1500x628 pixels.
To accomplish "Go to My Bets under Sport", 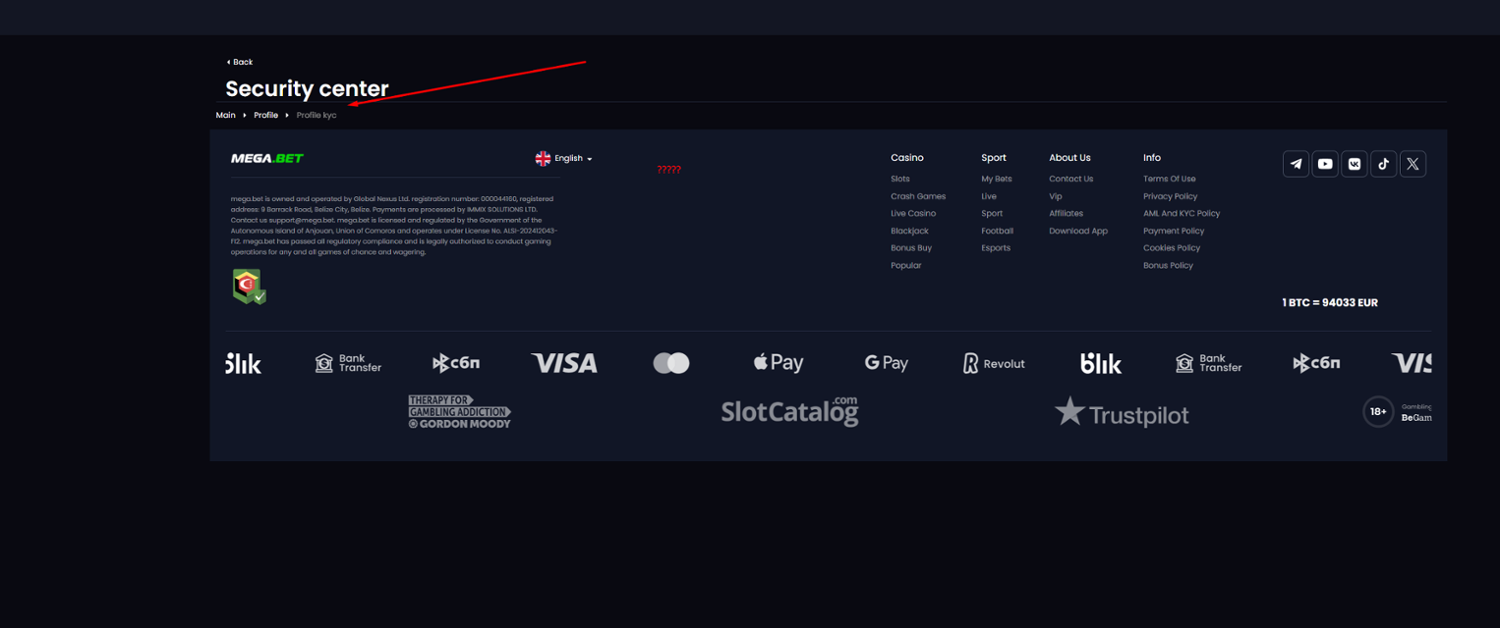I will pyautogui.click(x=996, y=179).
